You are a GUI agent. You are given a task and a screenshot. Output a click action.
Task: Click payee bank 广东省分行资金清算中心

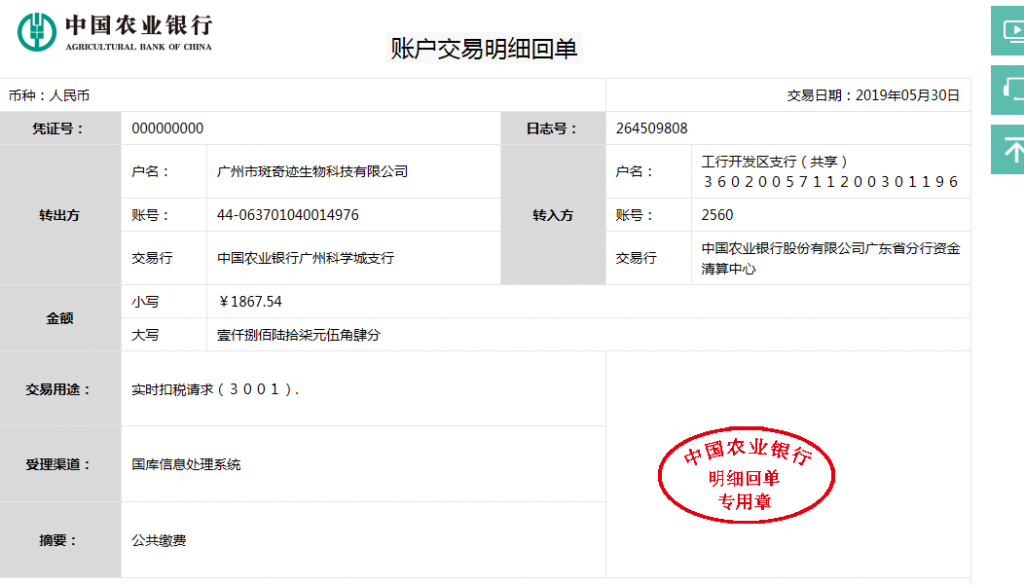click(x=831, y=259)
